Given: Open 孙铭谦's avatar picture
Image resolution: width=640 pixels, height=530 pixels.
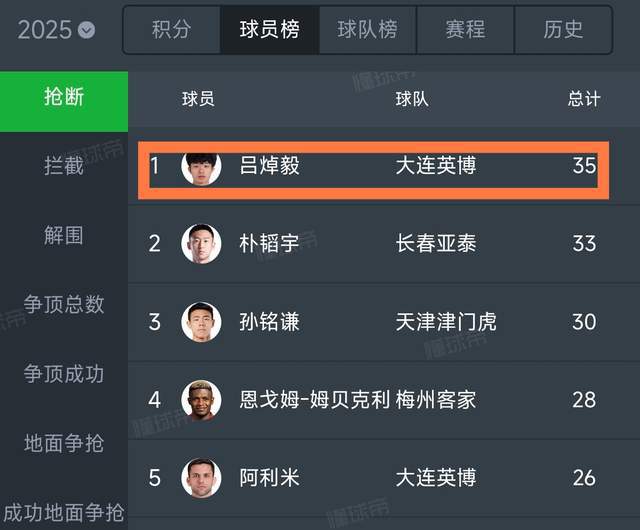Looking at the screenshot, I should (x=201, y=321).
